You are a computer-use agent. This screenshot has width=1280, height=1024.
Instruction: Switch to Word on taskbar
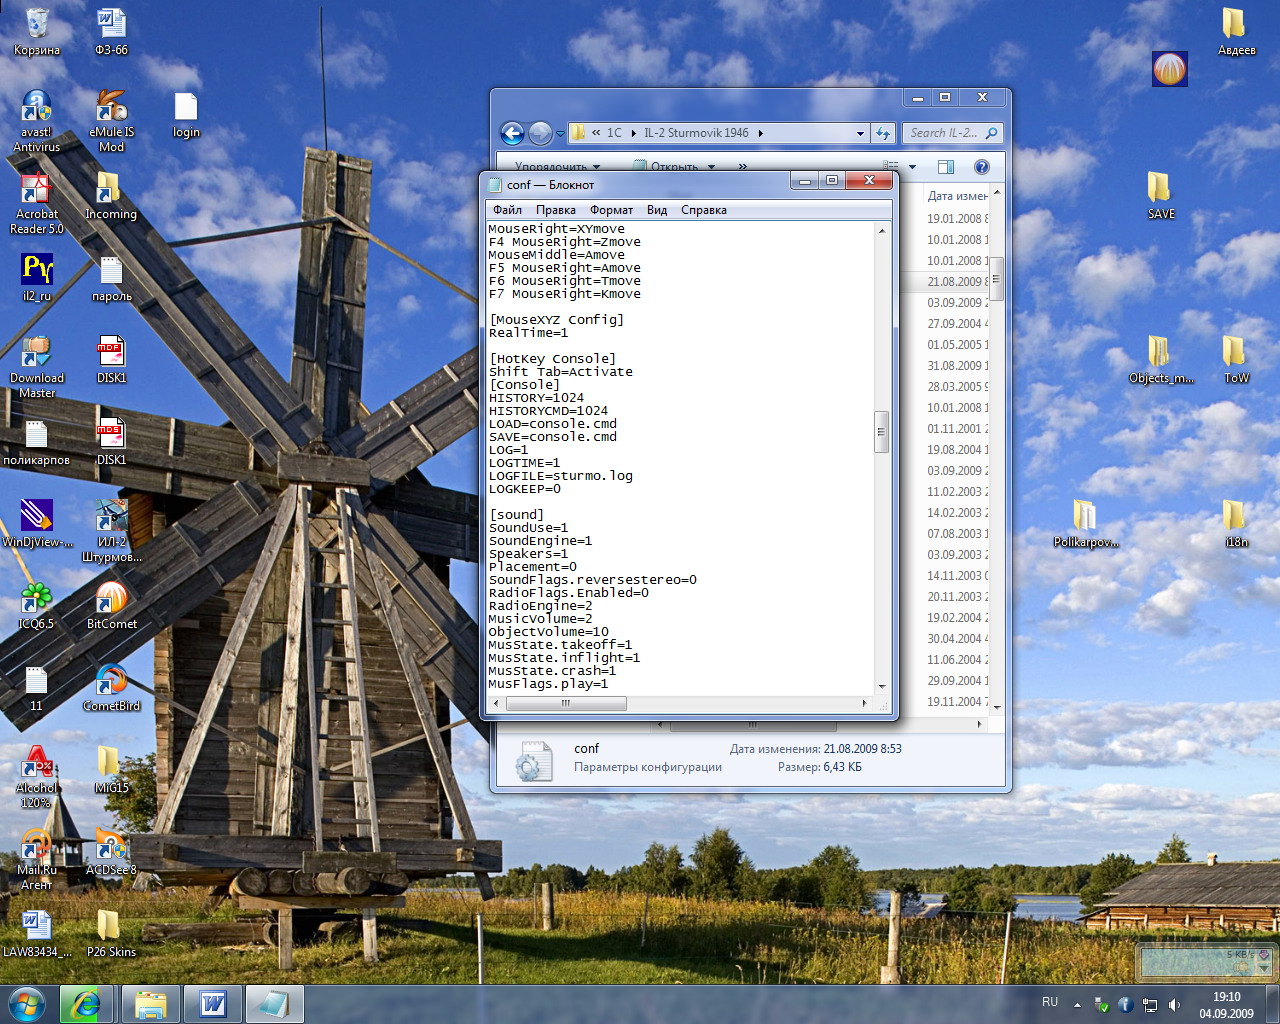click(x=213, y=1004)
